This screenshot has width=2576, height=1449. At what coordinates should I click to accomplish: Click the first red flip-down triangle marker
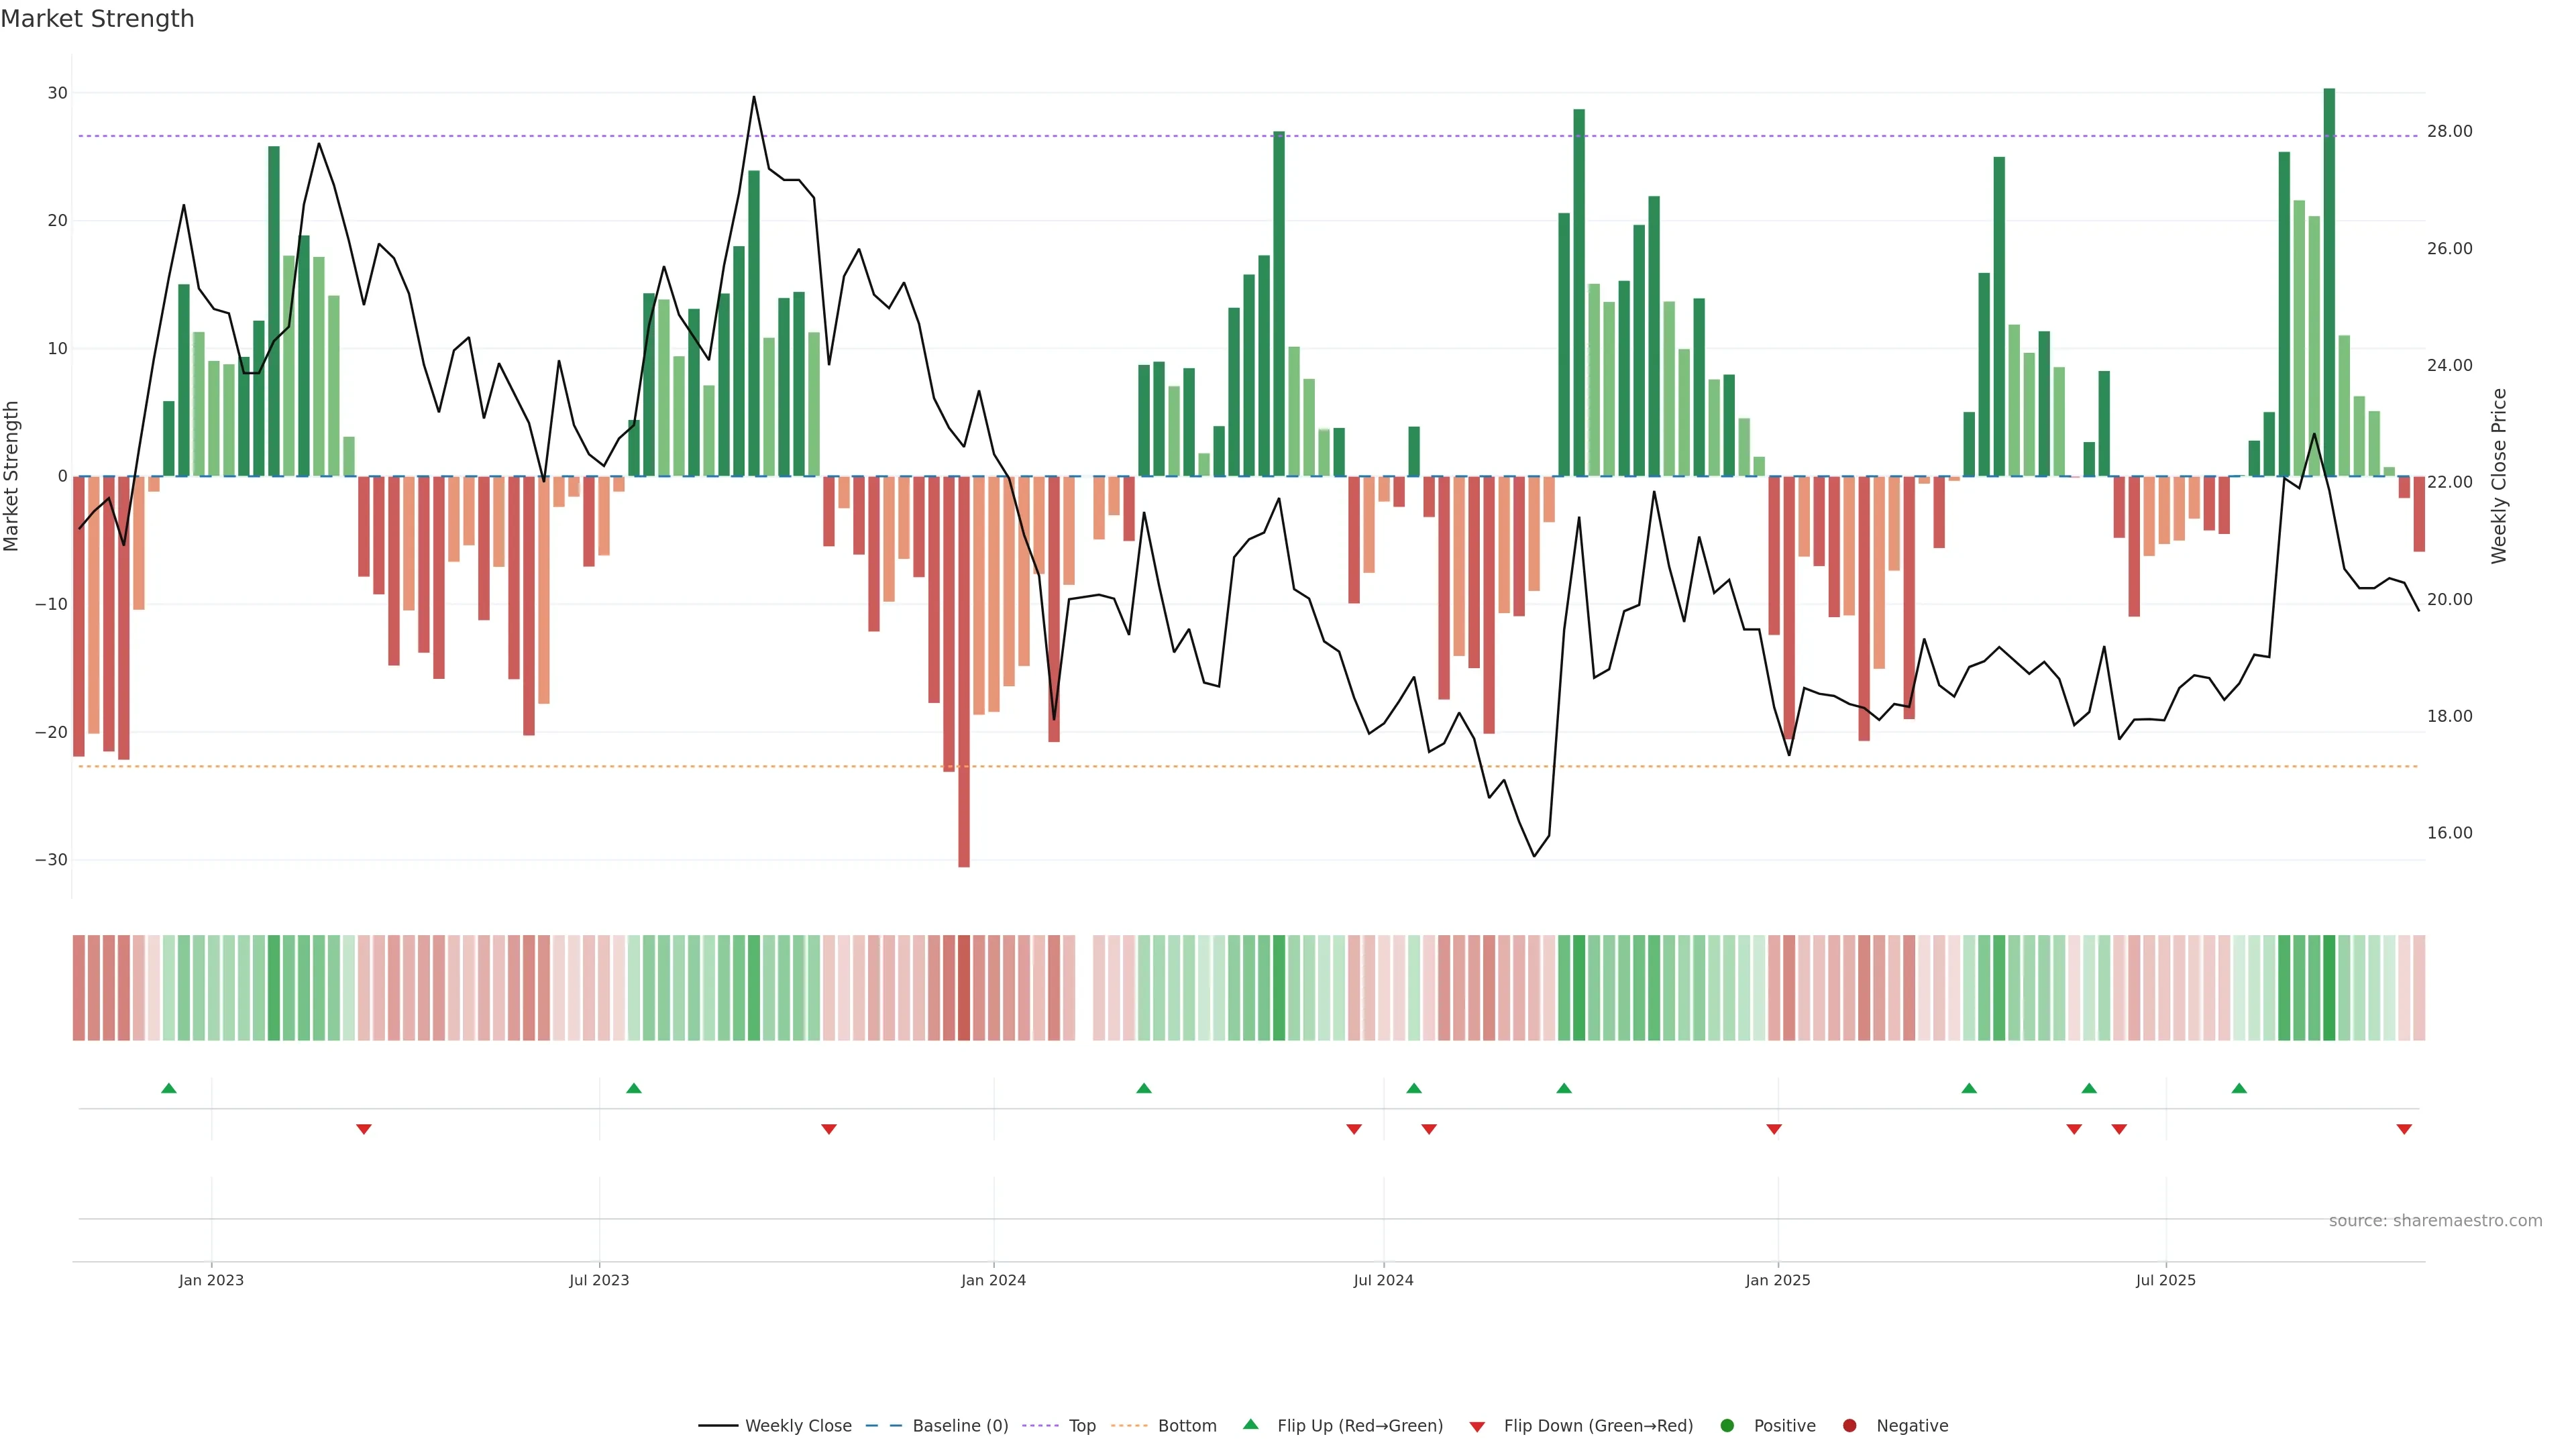pos(364,1129)
